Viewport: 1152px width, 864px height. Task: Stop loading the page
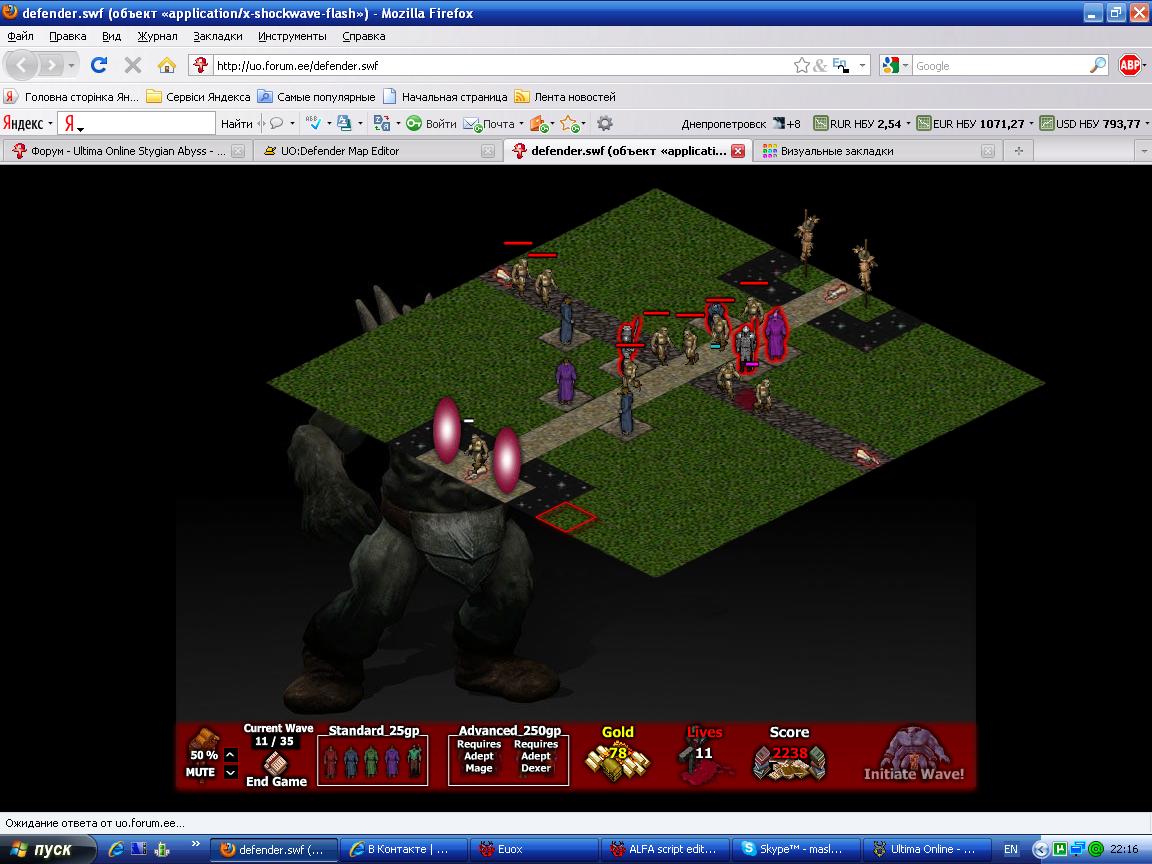click(133, 65)
